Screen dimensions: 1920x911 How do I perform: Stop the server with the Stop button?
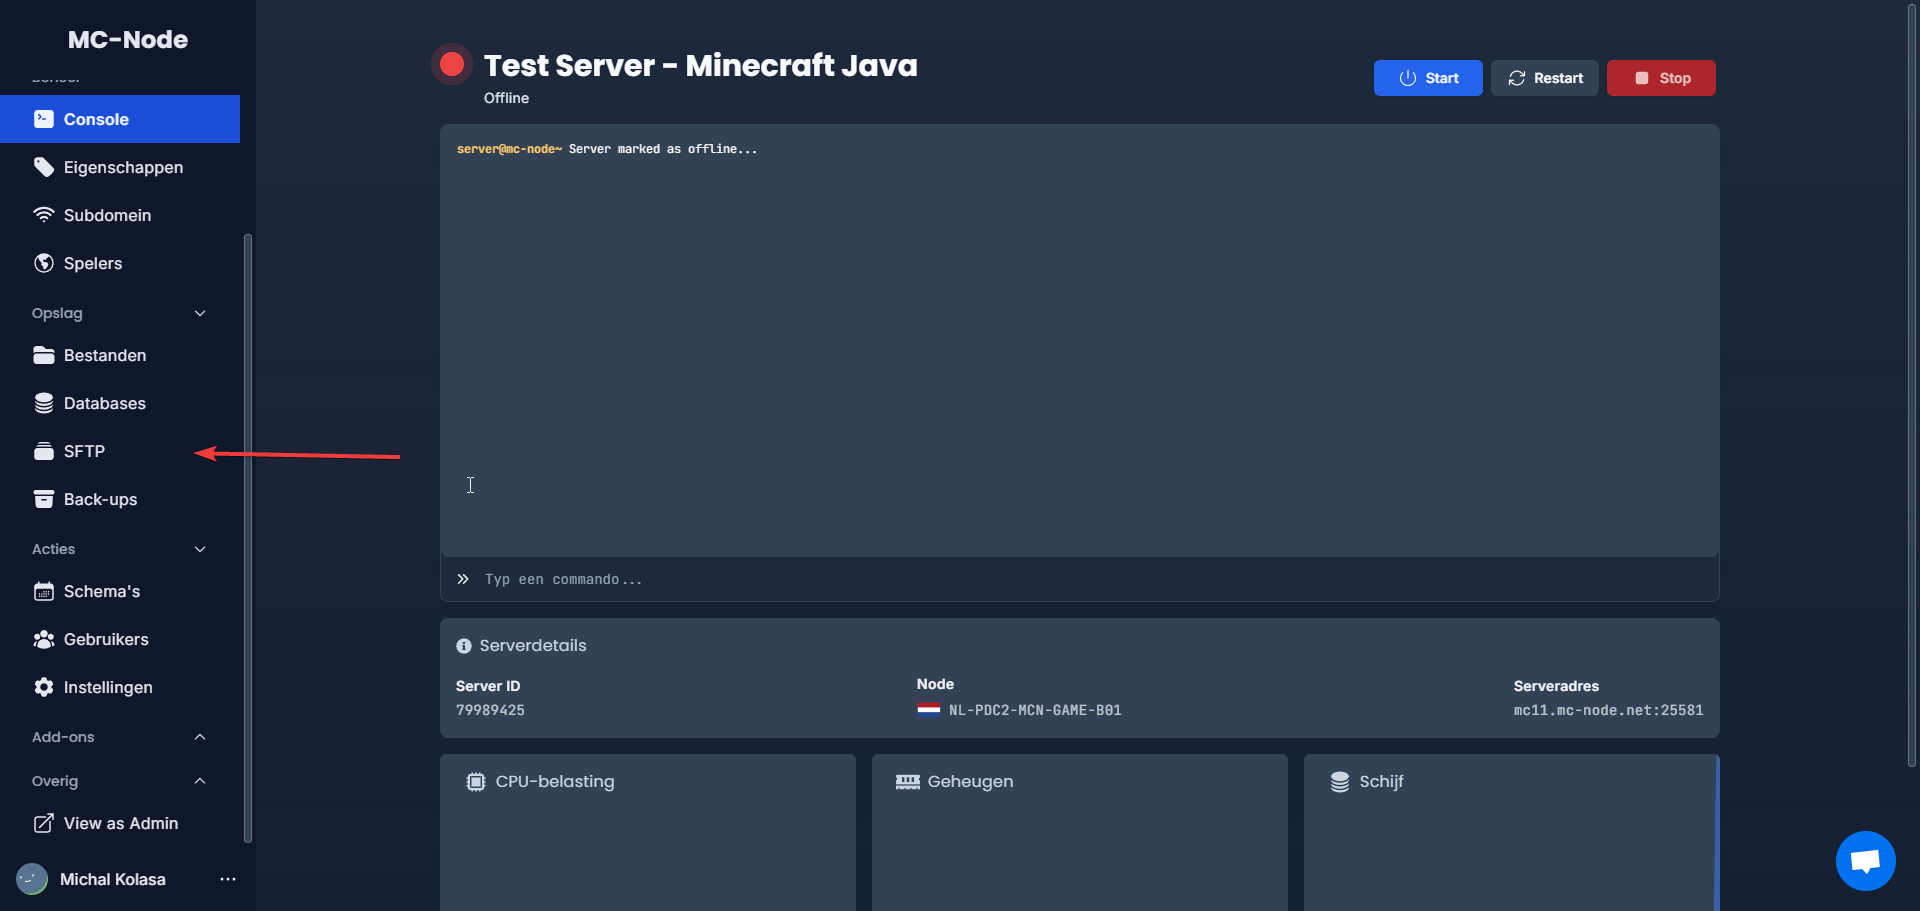(x=1661, y=78)
